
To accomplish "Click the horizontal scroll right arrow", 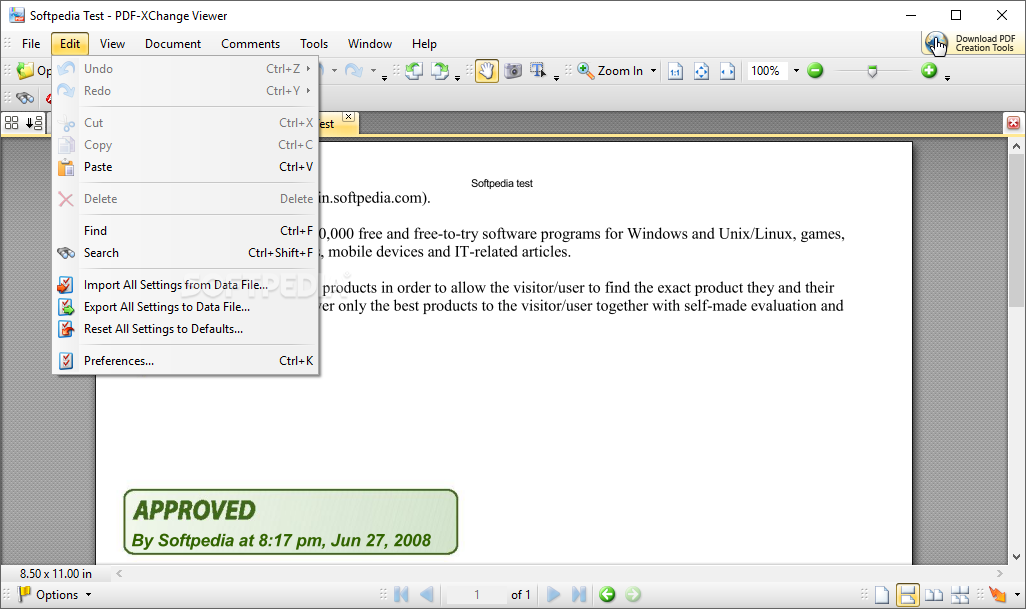I will [999, 574].
